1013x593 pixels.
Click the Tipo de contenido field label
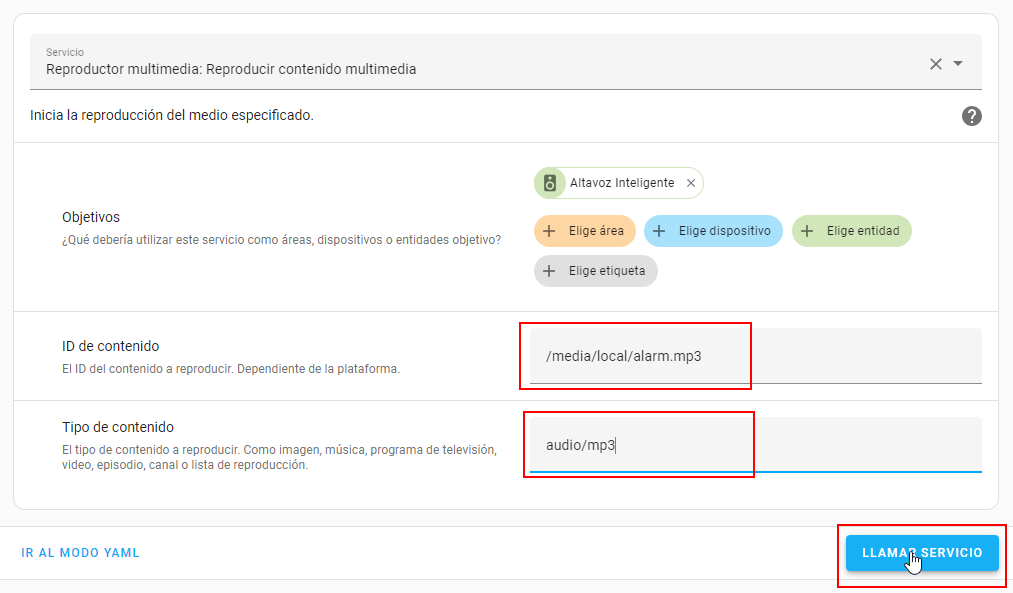(118, 427)
